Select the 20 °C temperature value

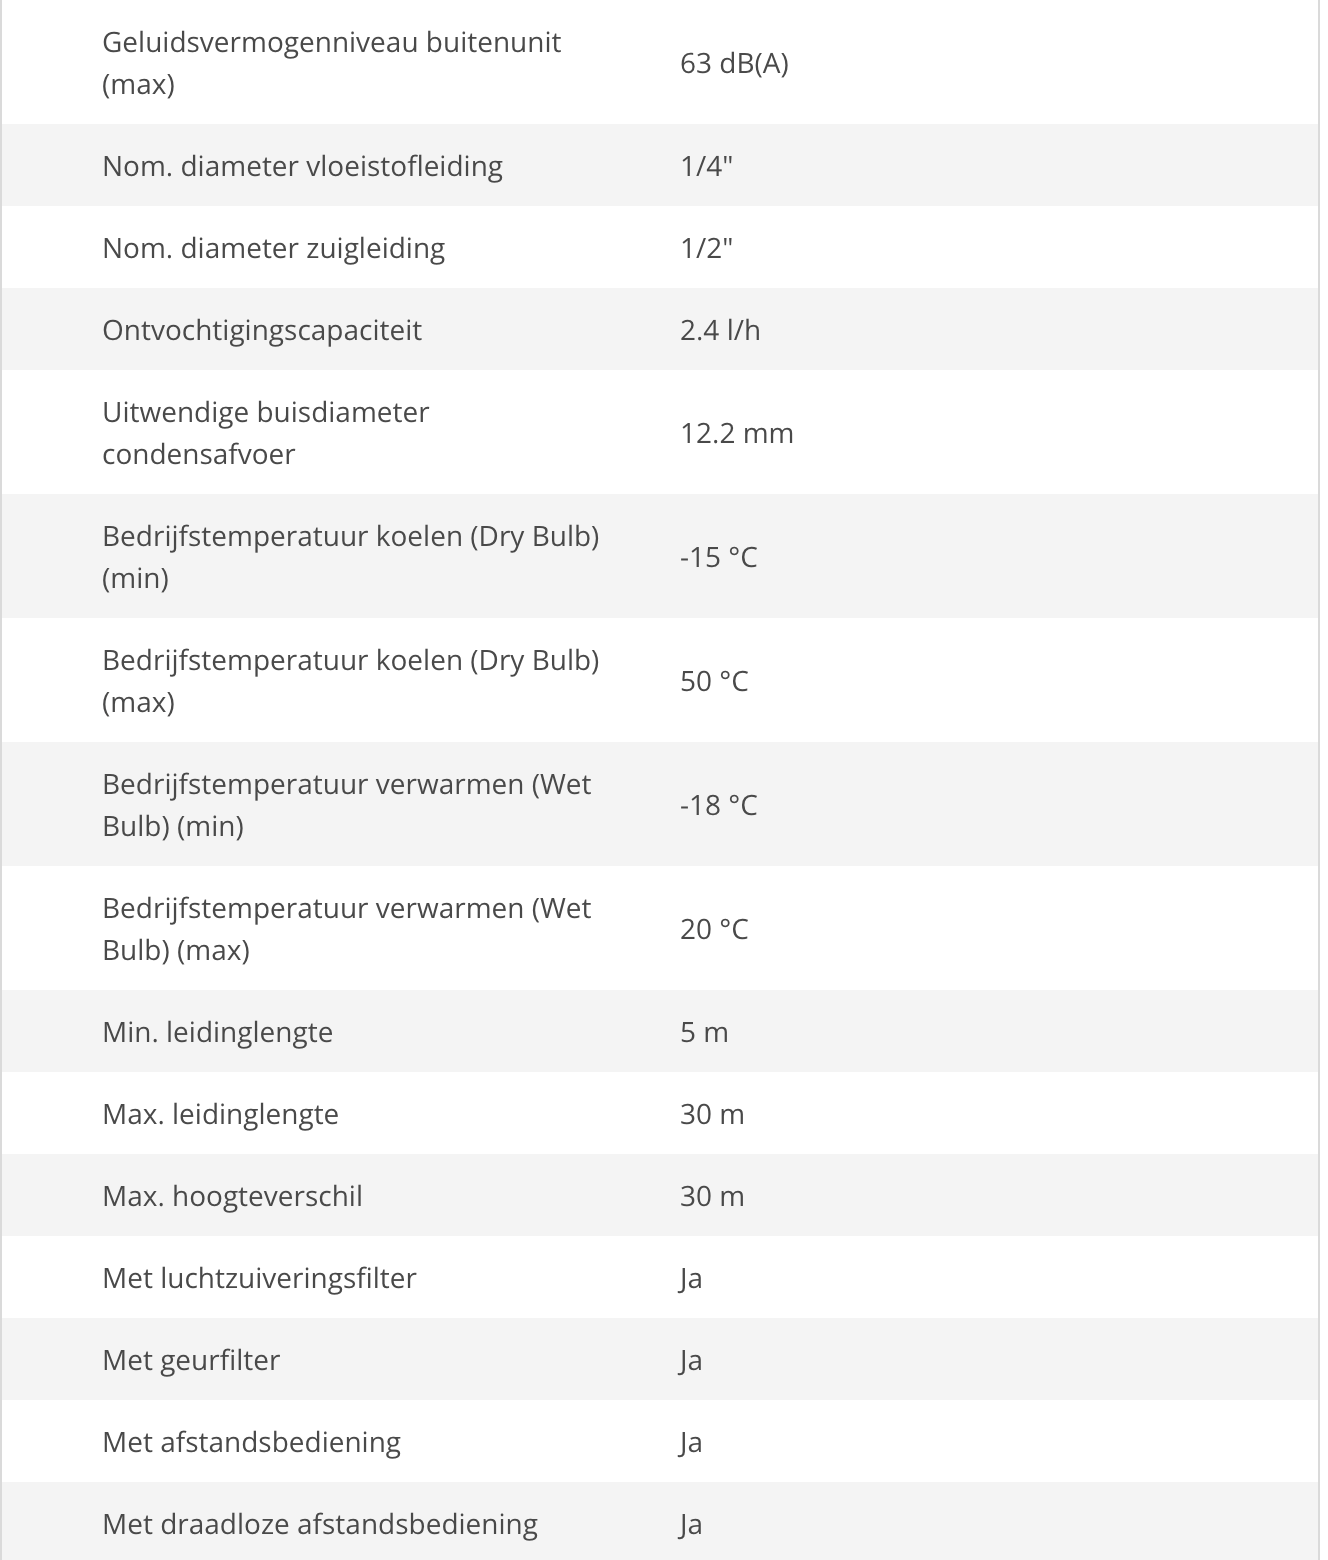pos(714,929)
